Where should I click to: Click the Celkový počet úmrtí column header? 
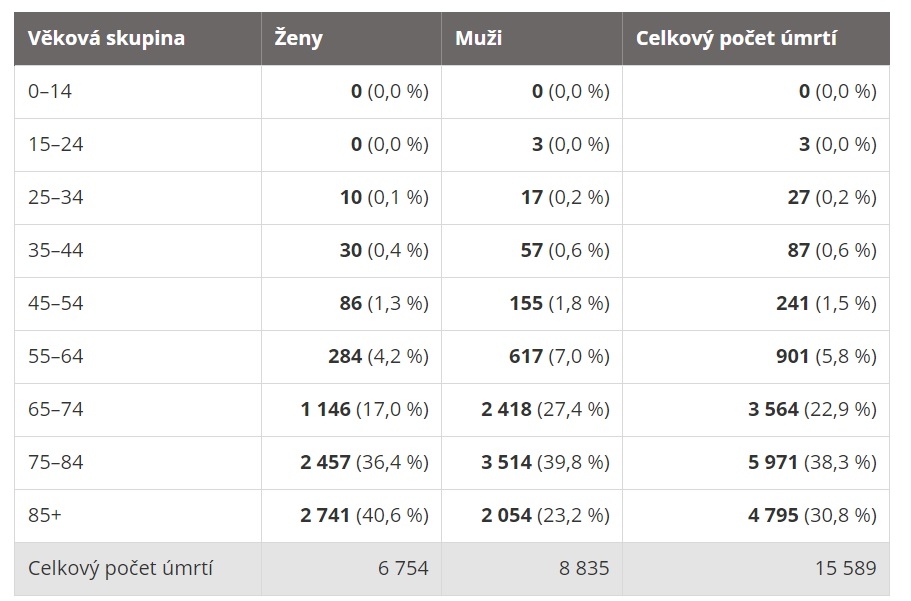(736, 38)
